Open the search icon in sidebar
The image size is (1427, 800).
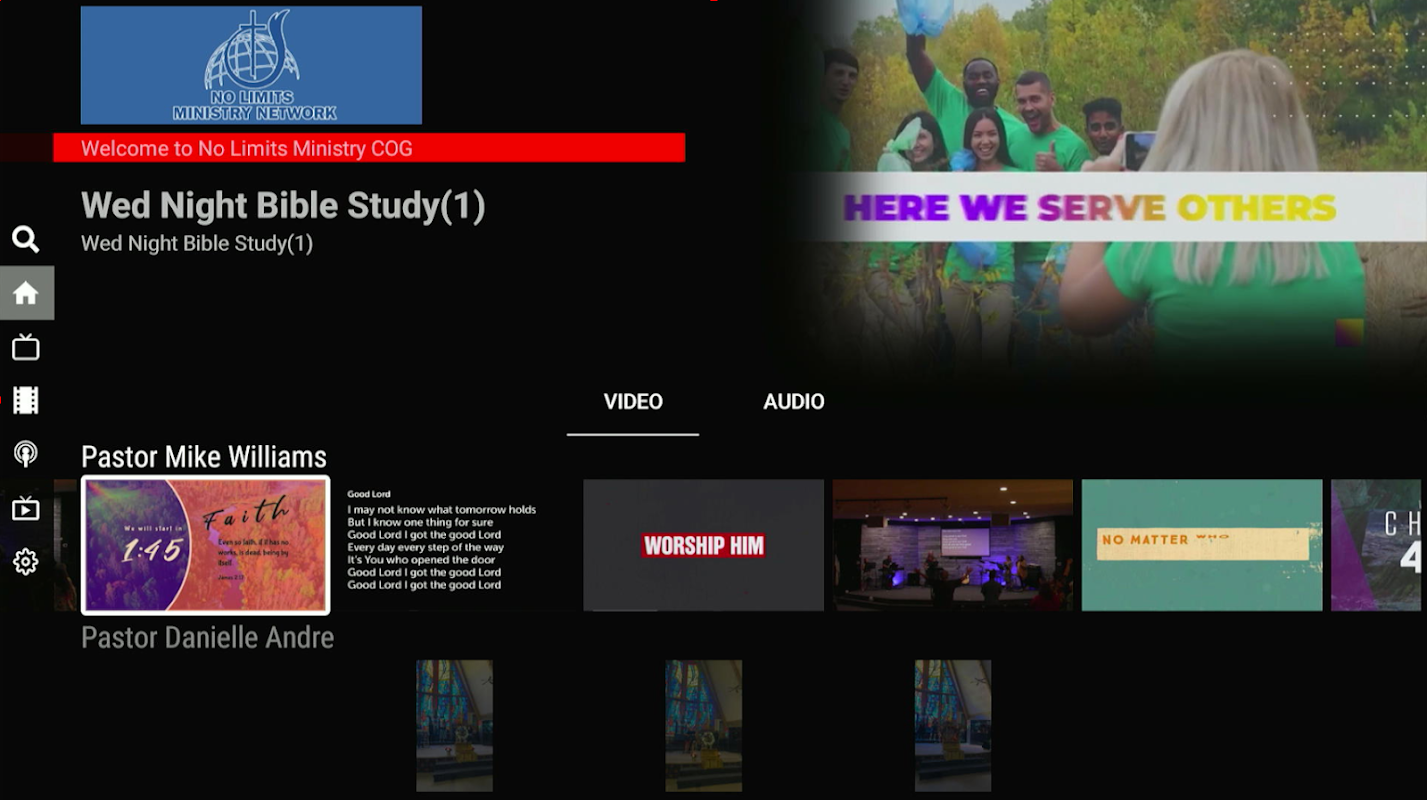25,239
